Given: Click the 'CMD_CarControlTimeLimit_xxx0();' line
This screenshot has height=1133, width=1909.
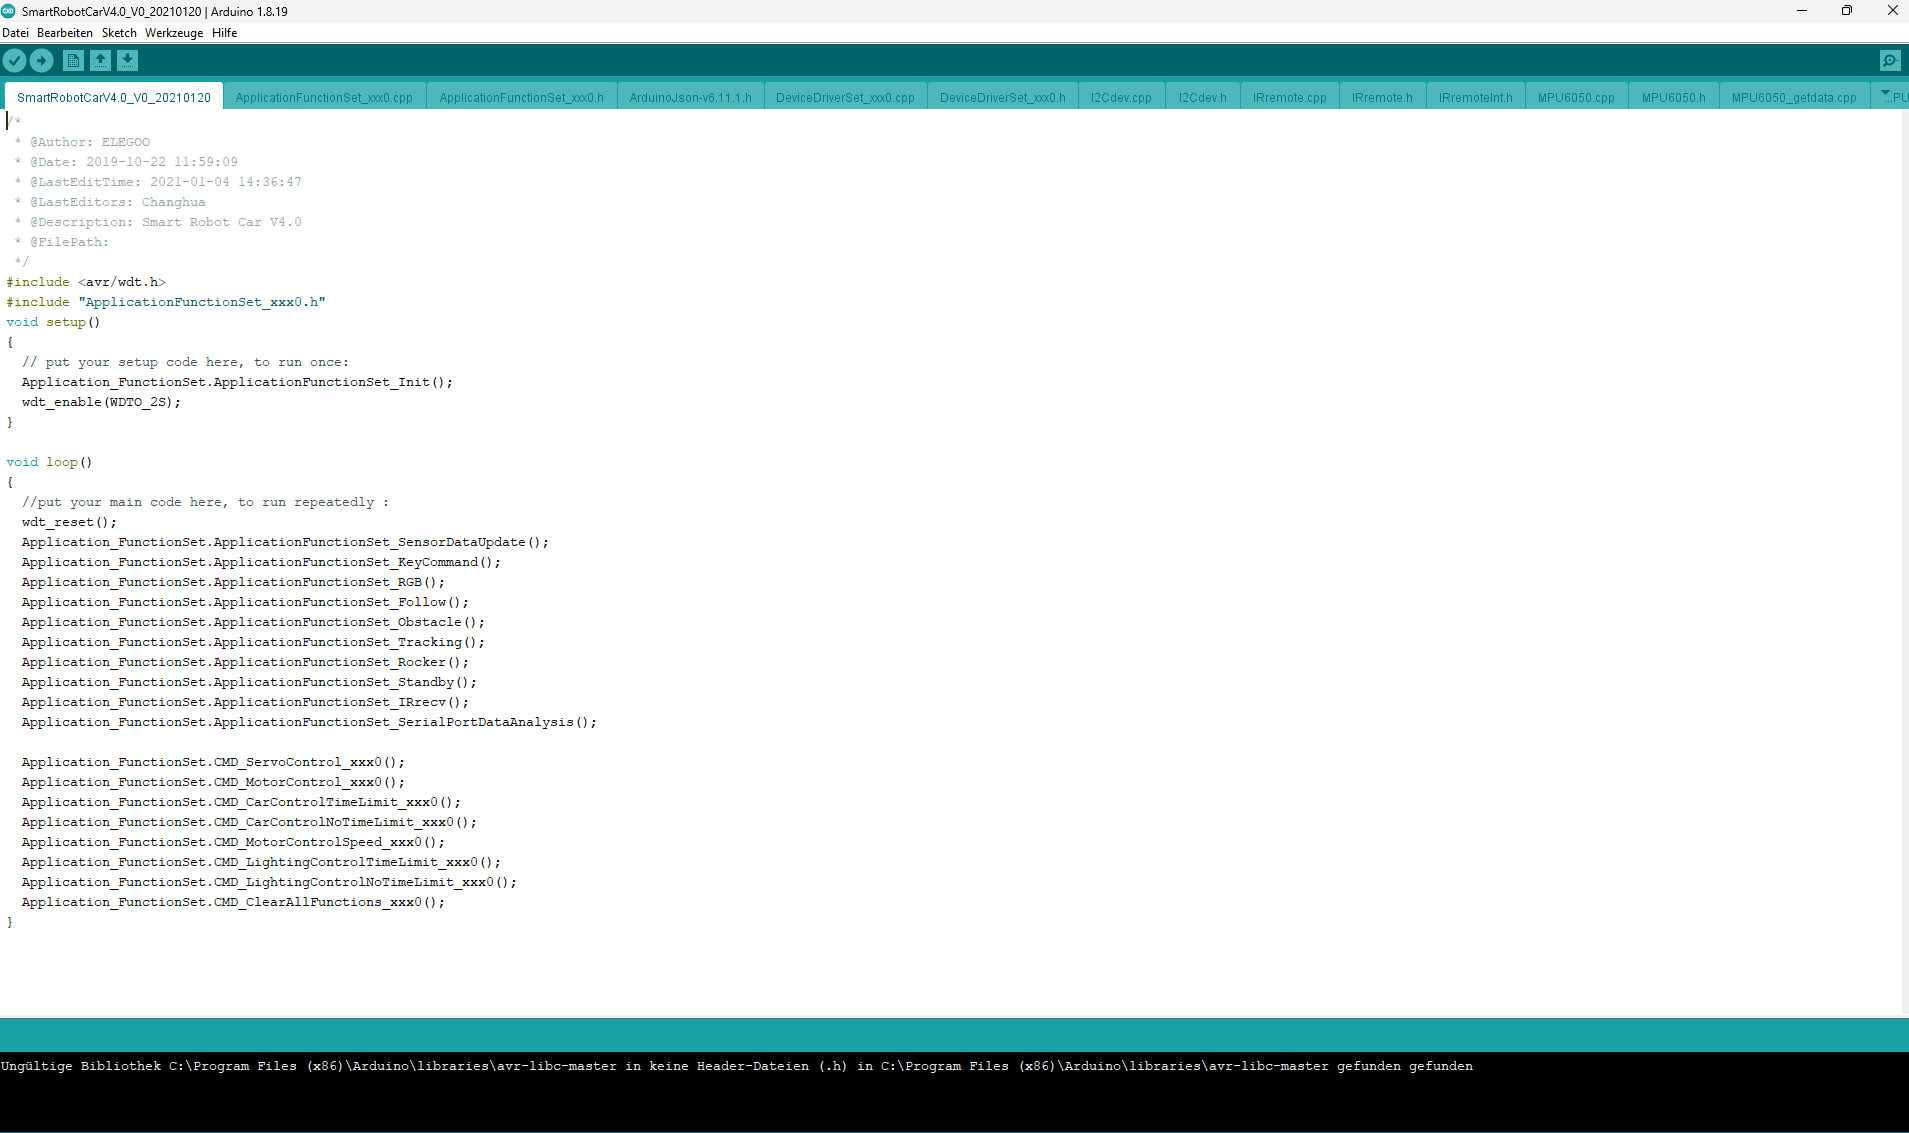Looking at the screenshot, I should 241,802.
